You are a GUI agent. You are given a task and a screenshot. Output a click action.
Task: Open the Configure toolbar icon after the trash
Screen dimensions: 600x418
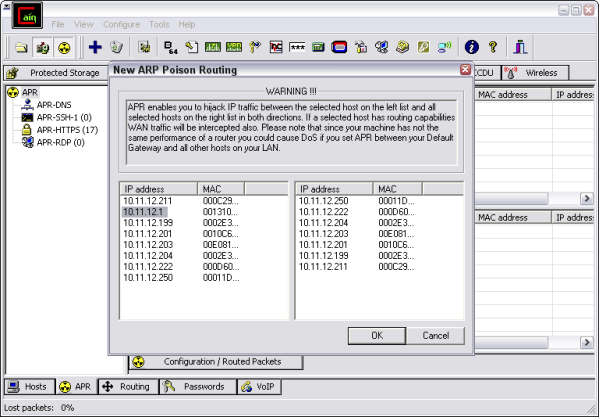click(144, 47)
